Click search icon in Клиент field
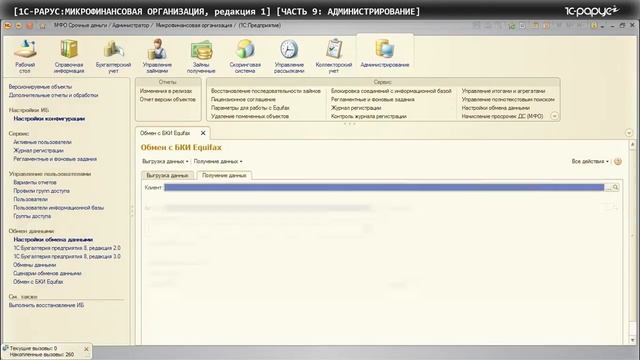 pos(616,187)
